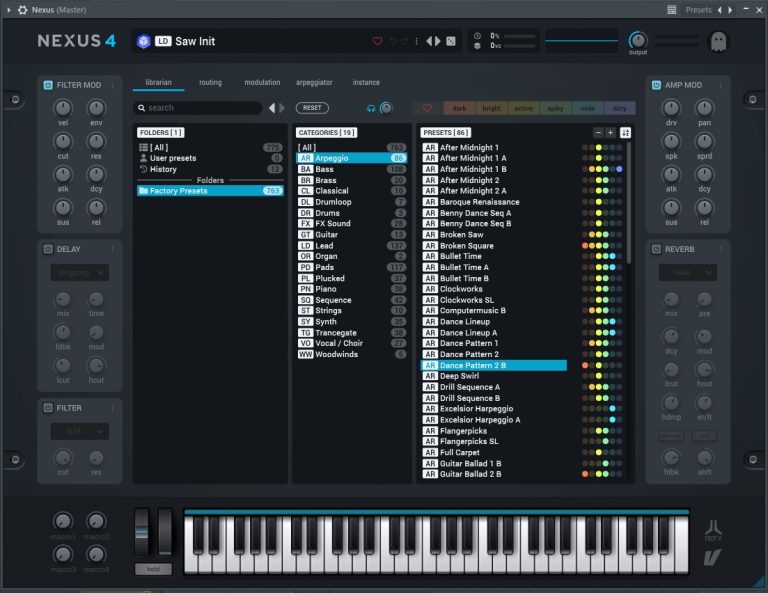The height and width of the screenshot is (593, 768).
Task: Click the plus icon in presets header
Action: (611, 132)
